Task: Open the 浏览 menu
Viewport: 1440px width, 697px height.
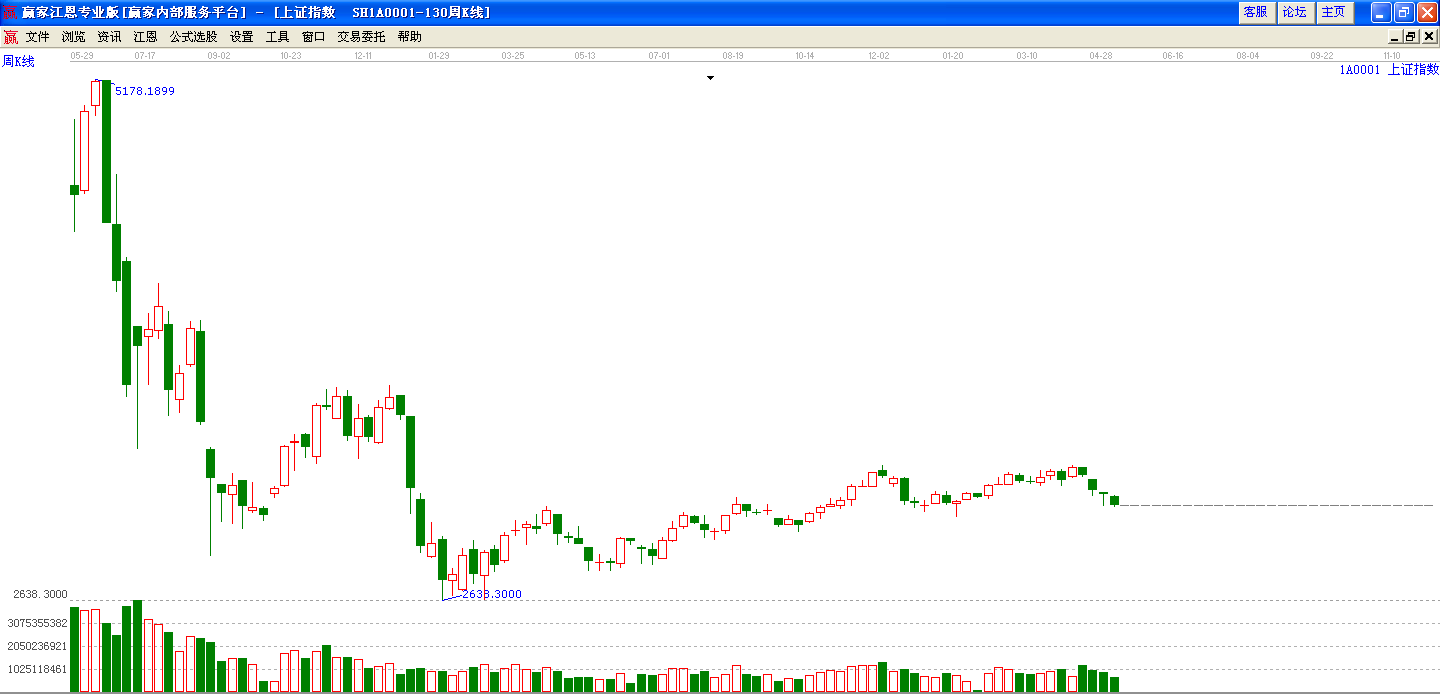Action: [74, 37]
